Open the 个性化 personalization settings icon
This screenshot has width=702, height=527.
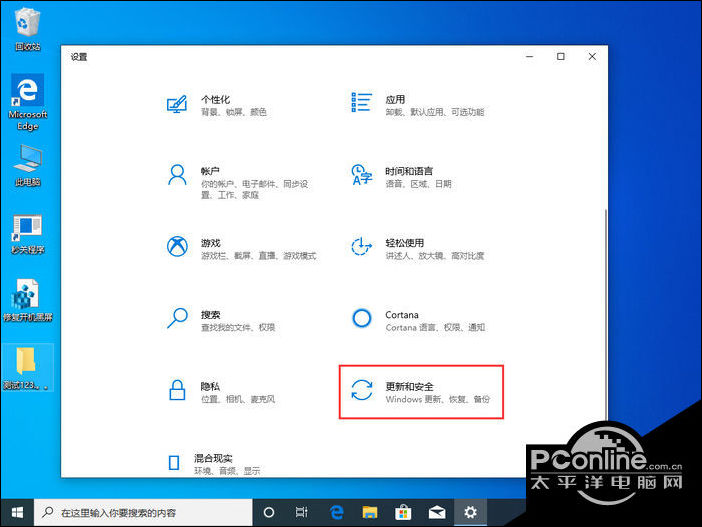(177, 104)
